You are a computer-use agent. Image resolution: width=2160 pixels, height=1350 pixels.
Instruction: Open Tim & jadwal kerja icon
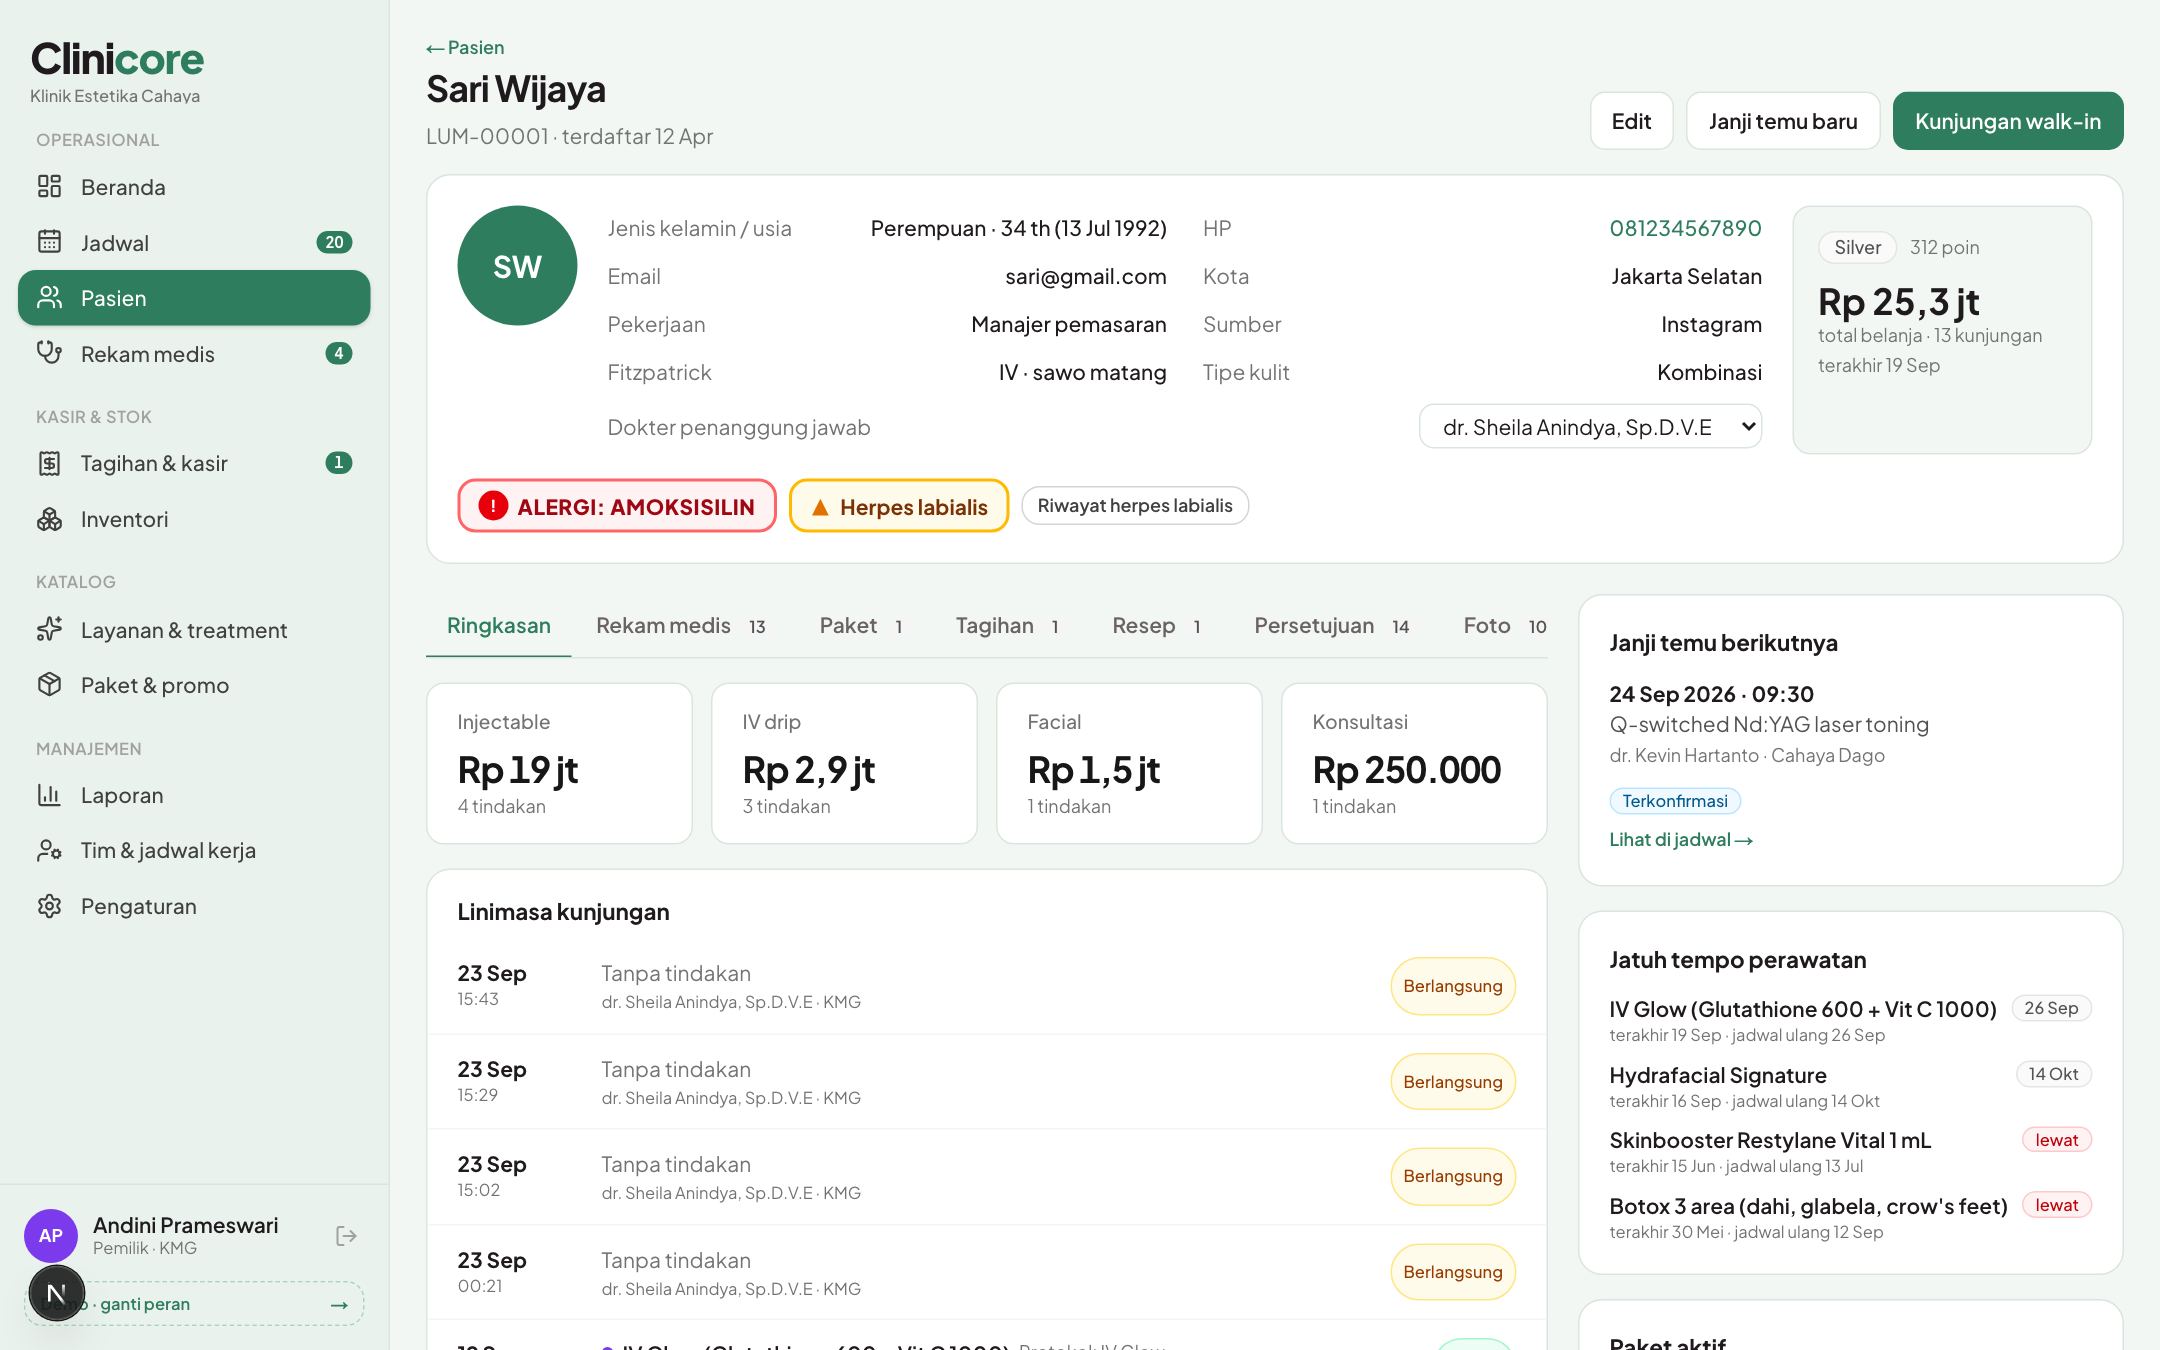point(49,850)
